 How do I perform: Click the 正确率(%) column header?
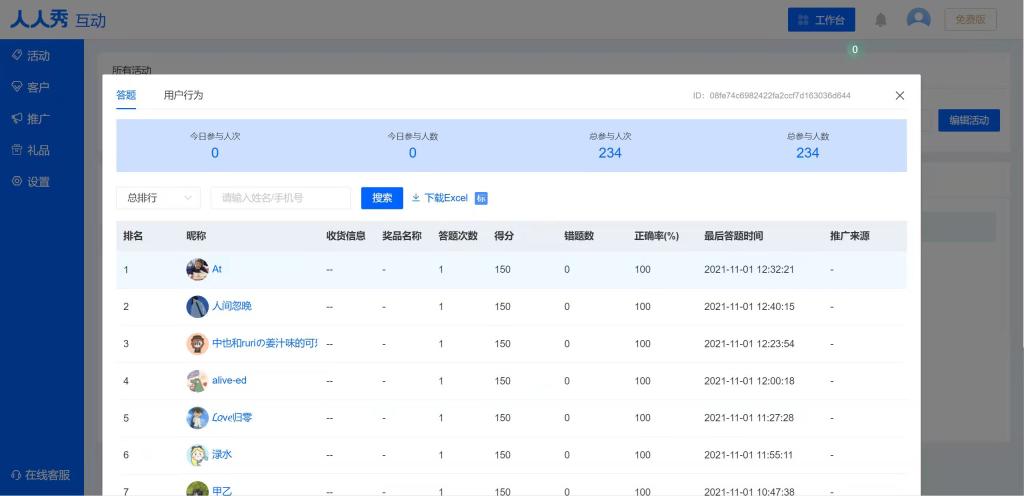click(x=656, y=236)
